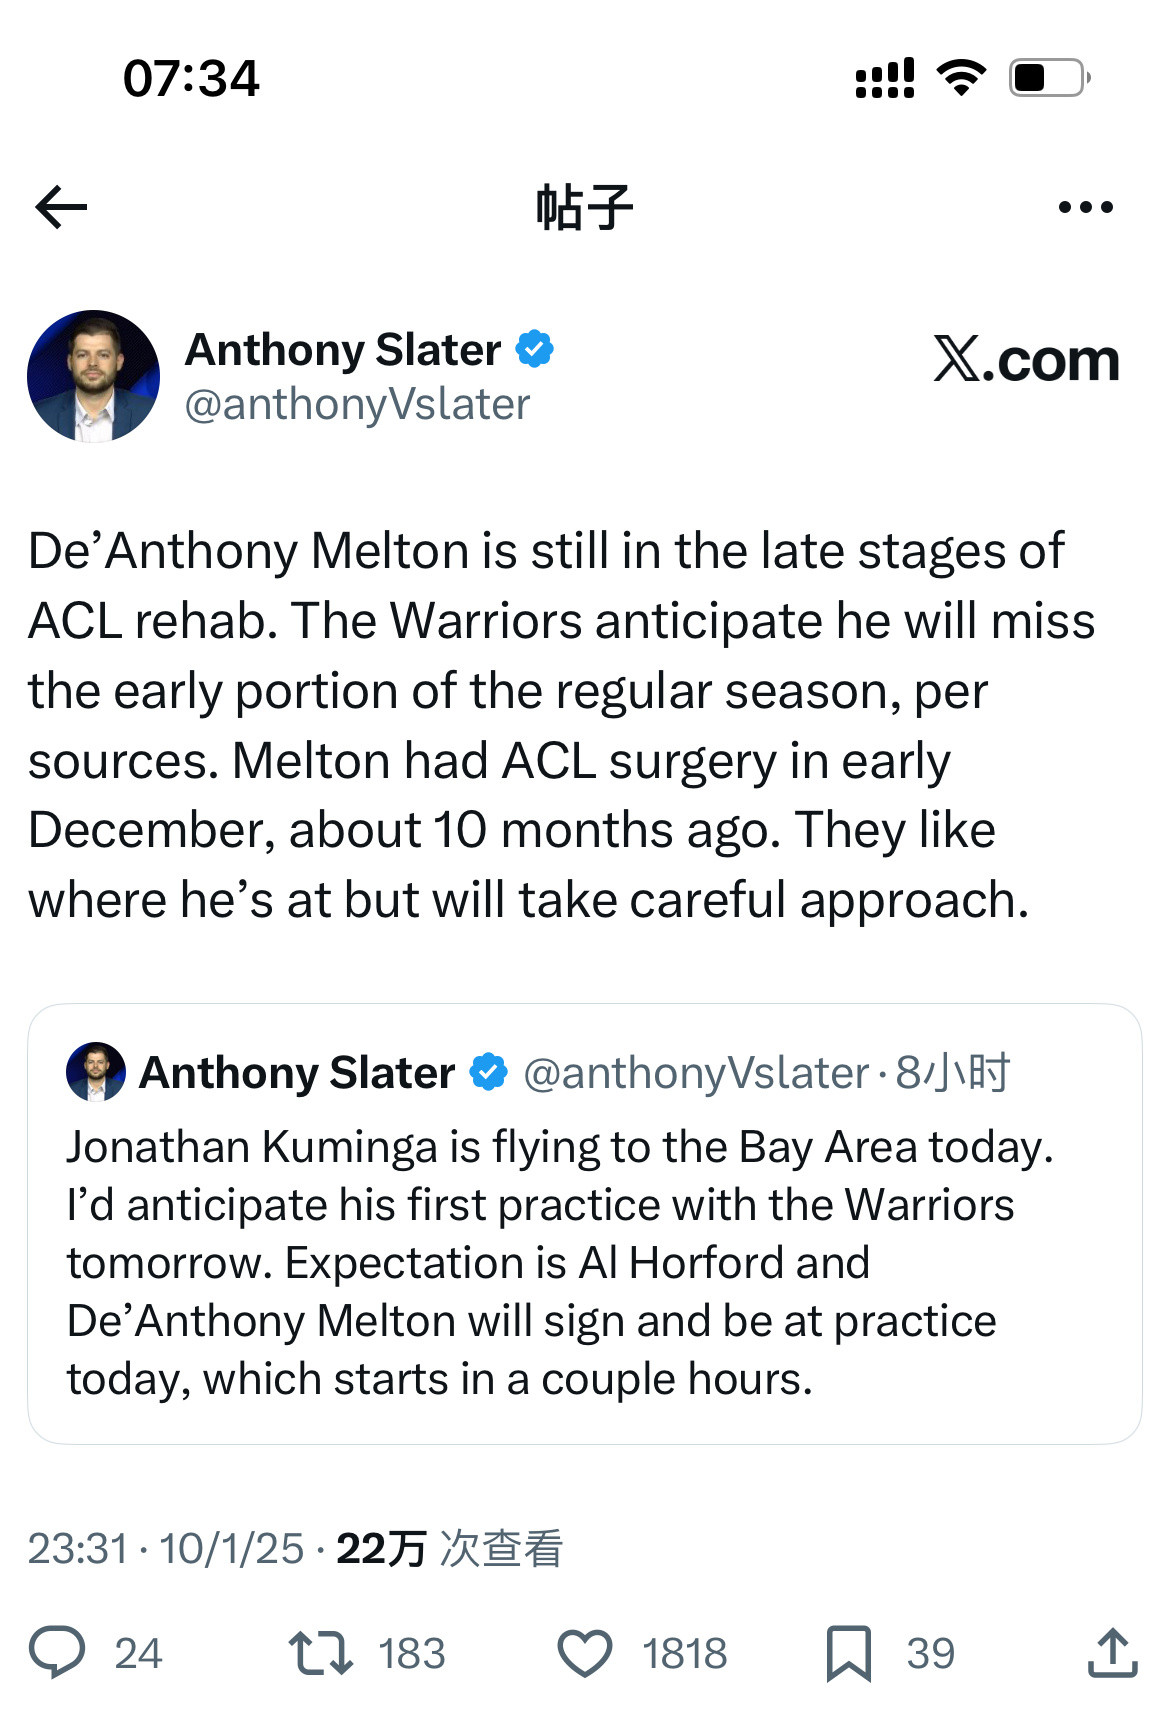Tap the back arrow icon
Screen dimensions: 1170x1720
pyautogui.click(x=61, y=207)
